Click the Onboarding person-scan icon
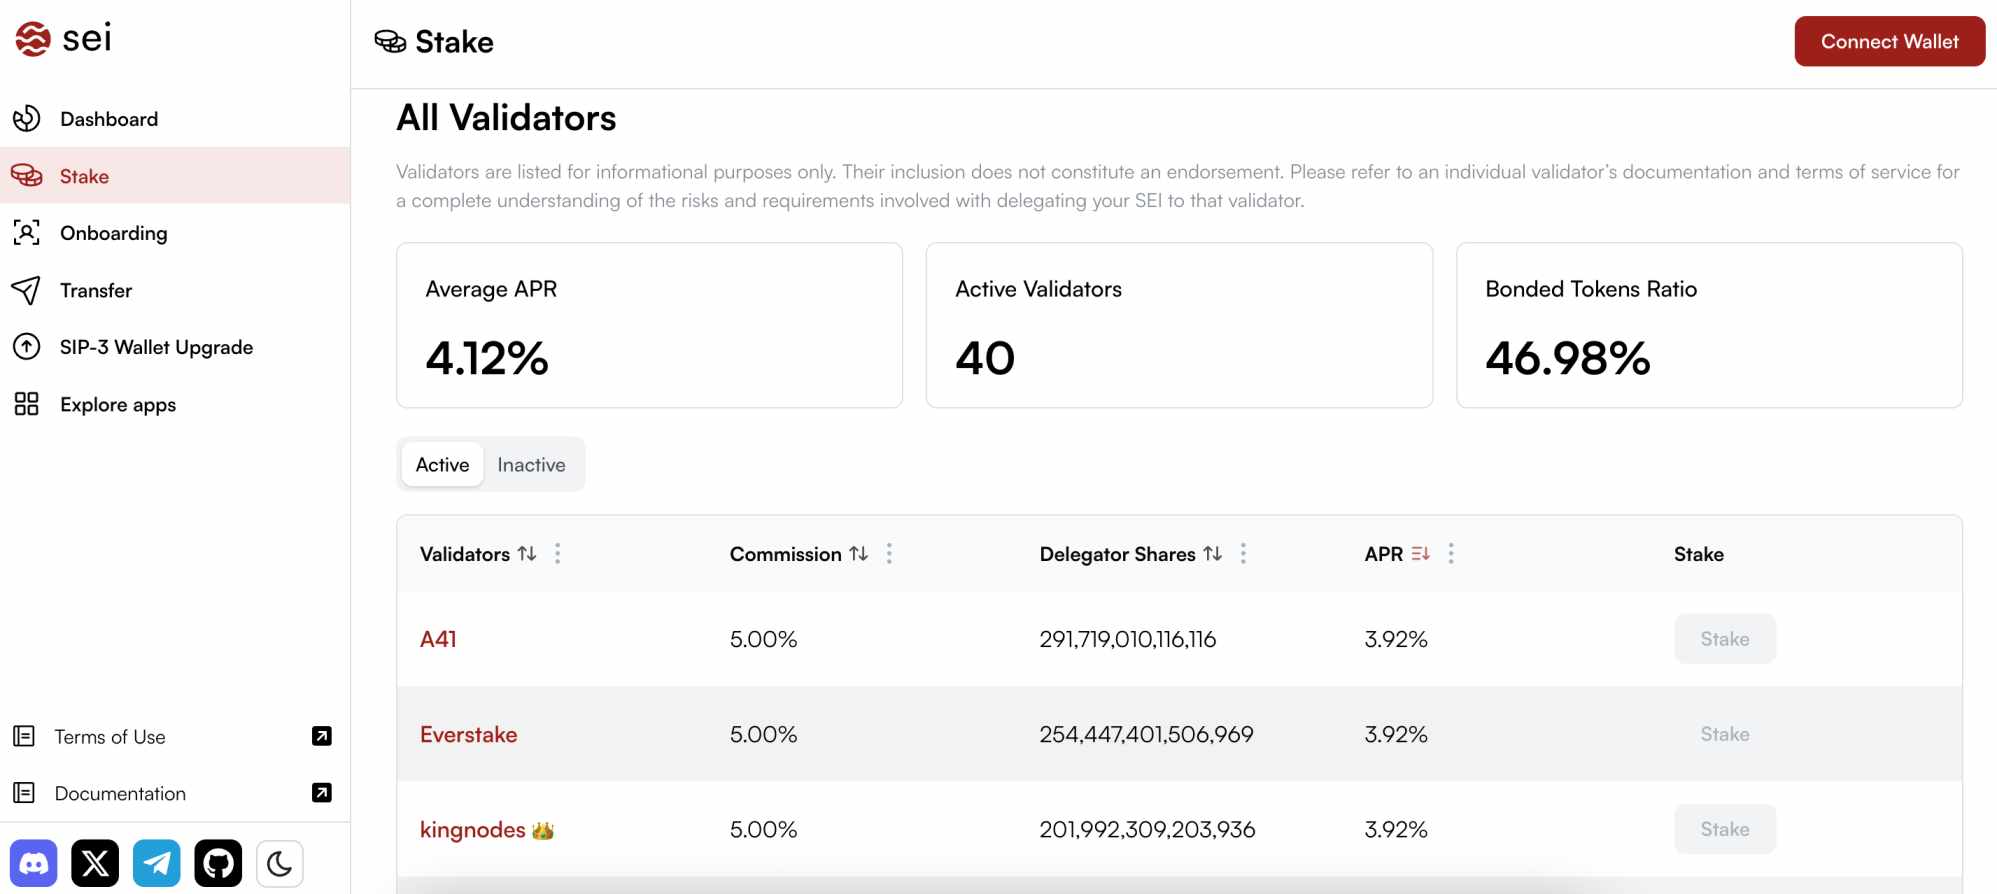 27,233
